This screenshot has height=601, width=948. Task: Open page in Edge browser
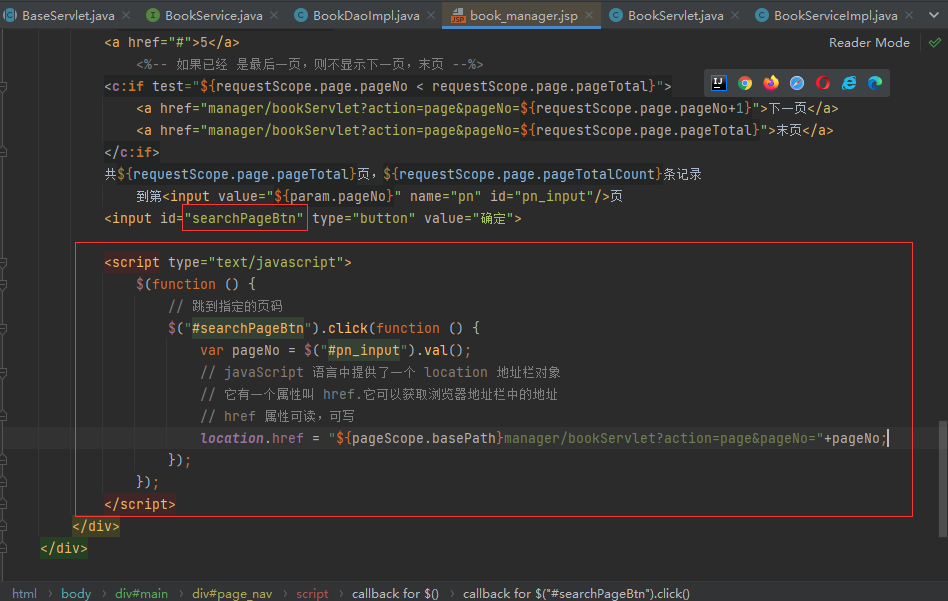tap(875, 83)
